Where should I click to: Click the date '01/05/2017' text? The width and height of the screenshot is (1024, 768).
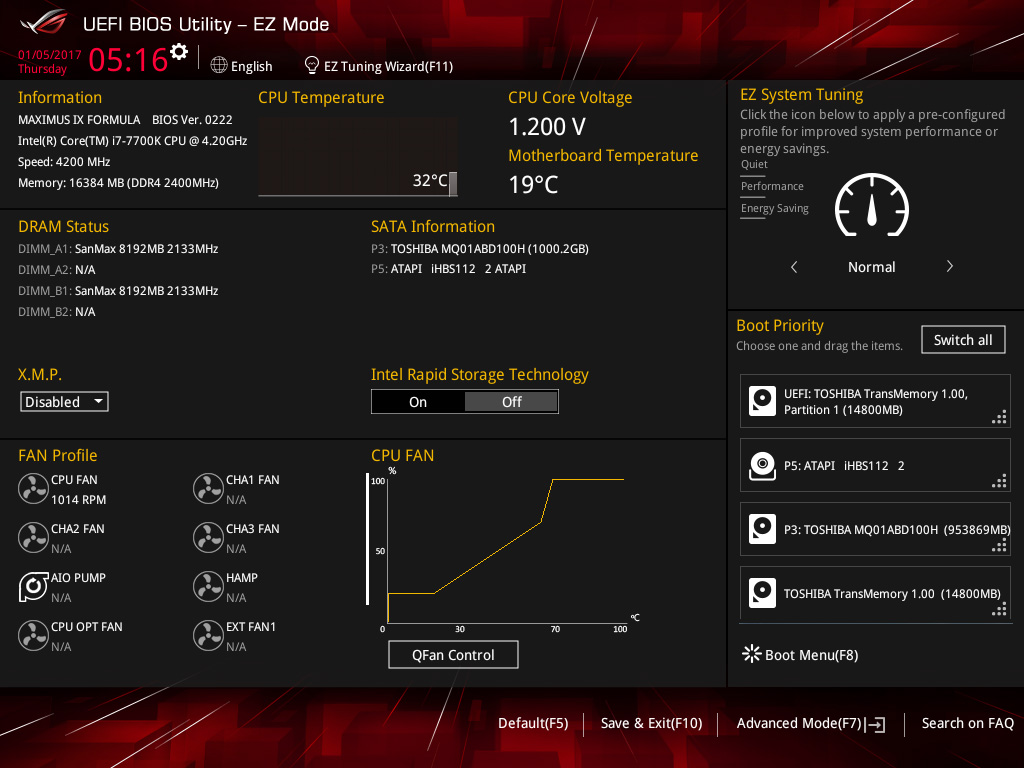pos(50,55)
